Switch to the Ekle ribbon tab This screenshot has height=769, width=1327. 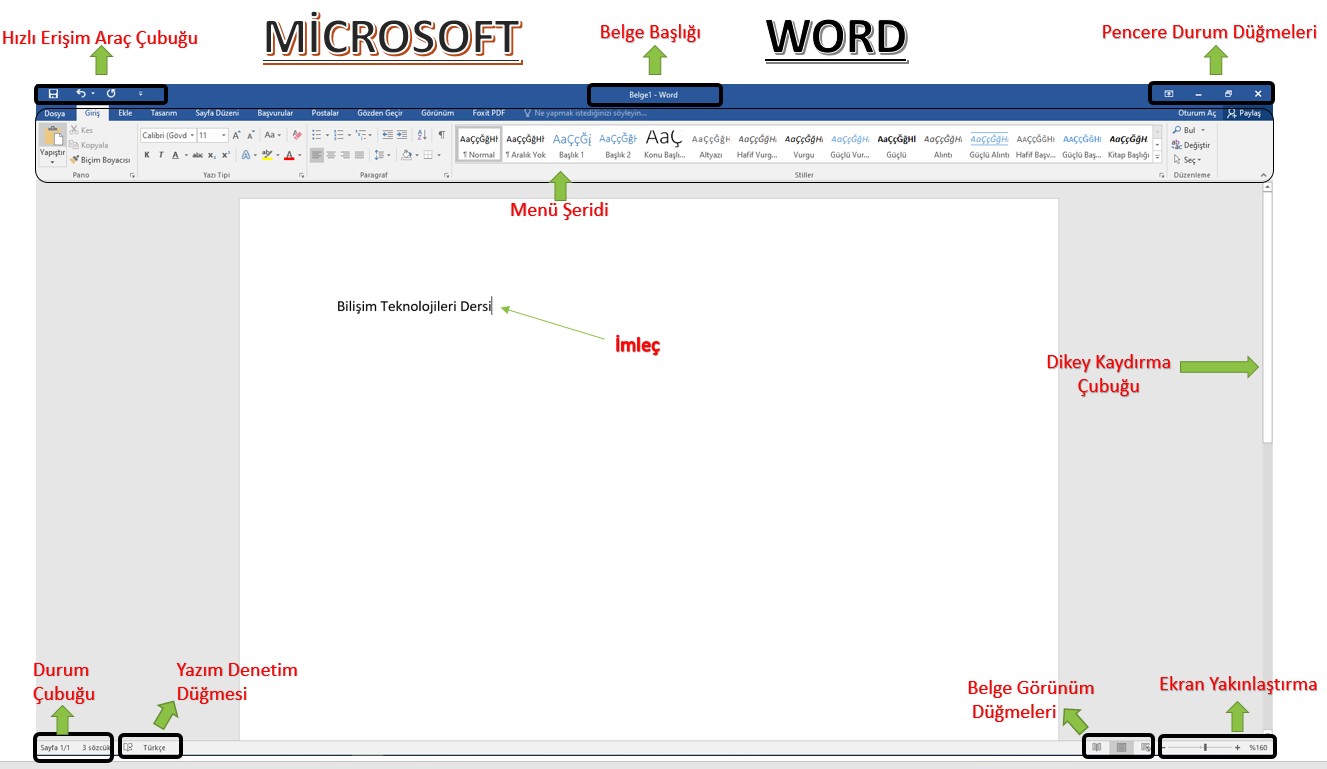126,113
